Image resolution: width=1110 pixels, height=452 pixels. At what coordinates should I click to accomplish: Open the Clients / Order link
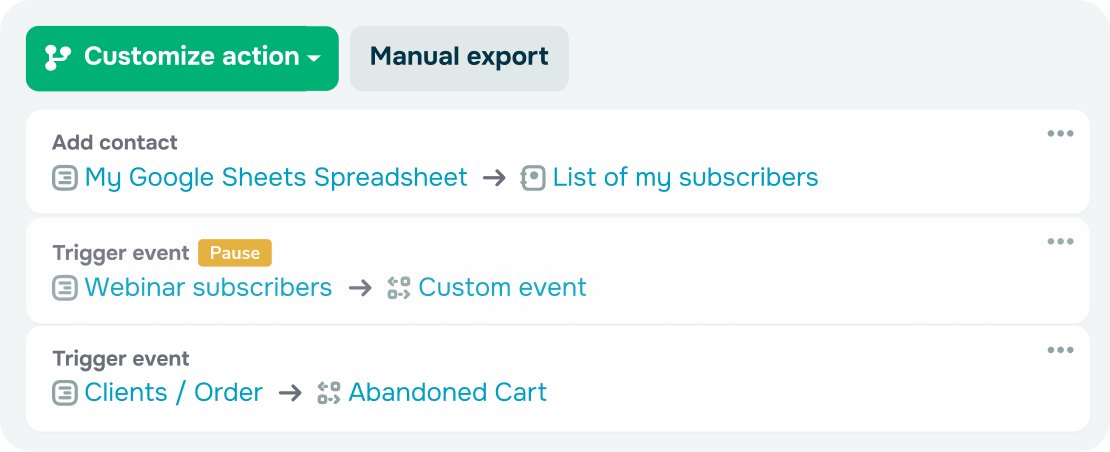[174, 393]
